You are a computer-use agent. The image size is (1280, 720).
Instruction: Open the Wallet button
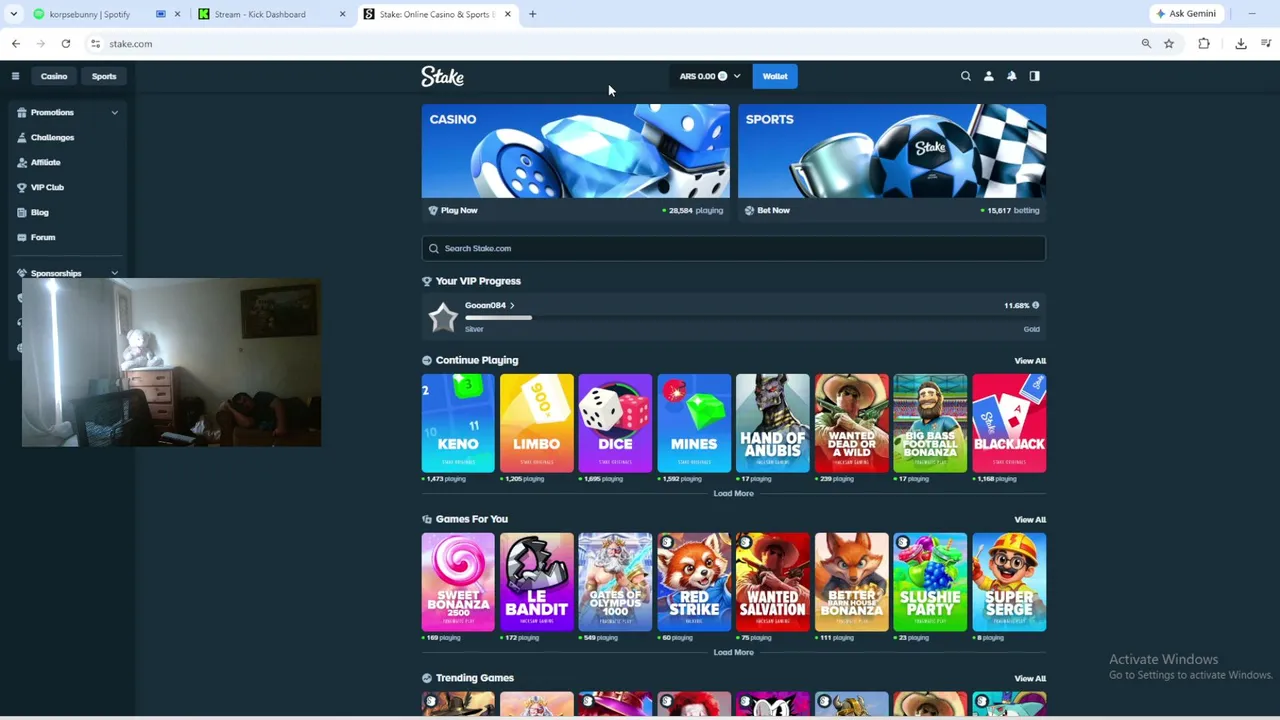pyautogui.click(x=775, y=76)
